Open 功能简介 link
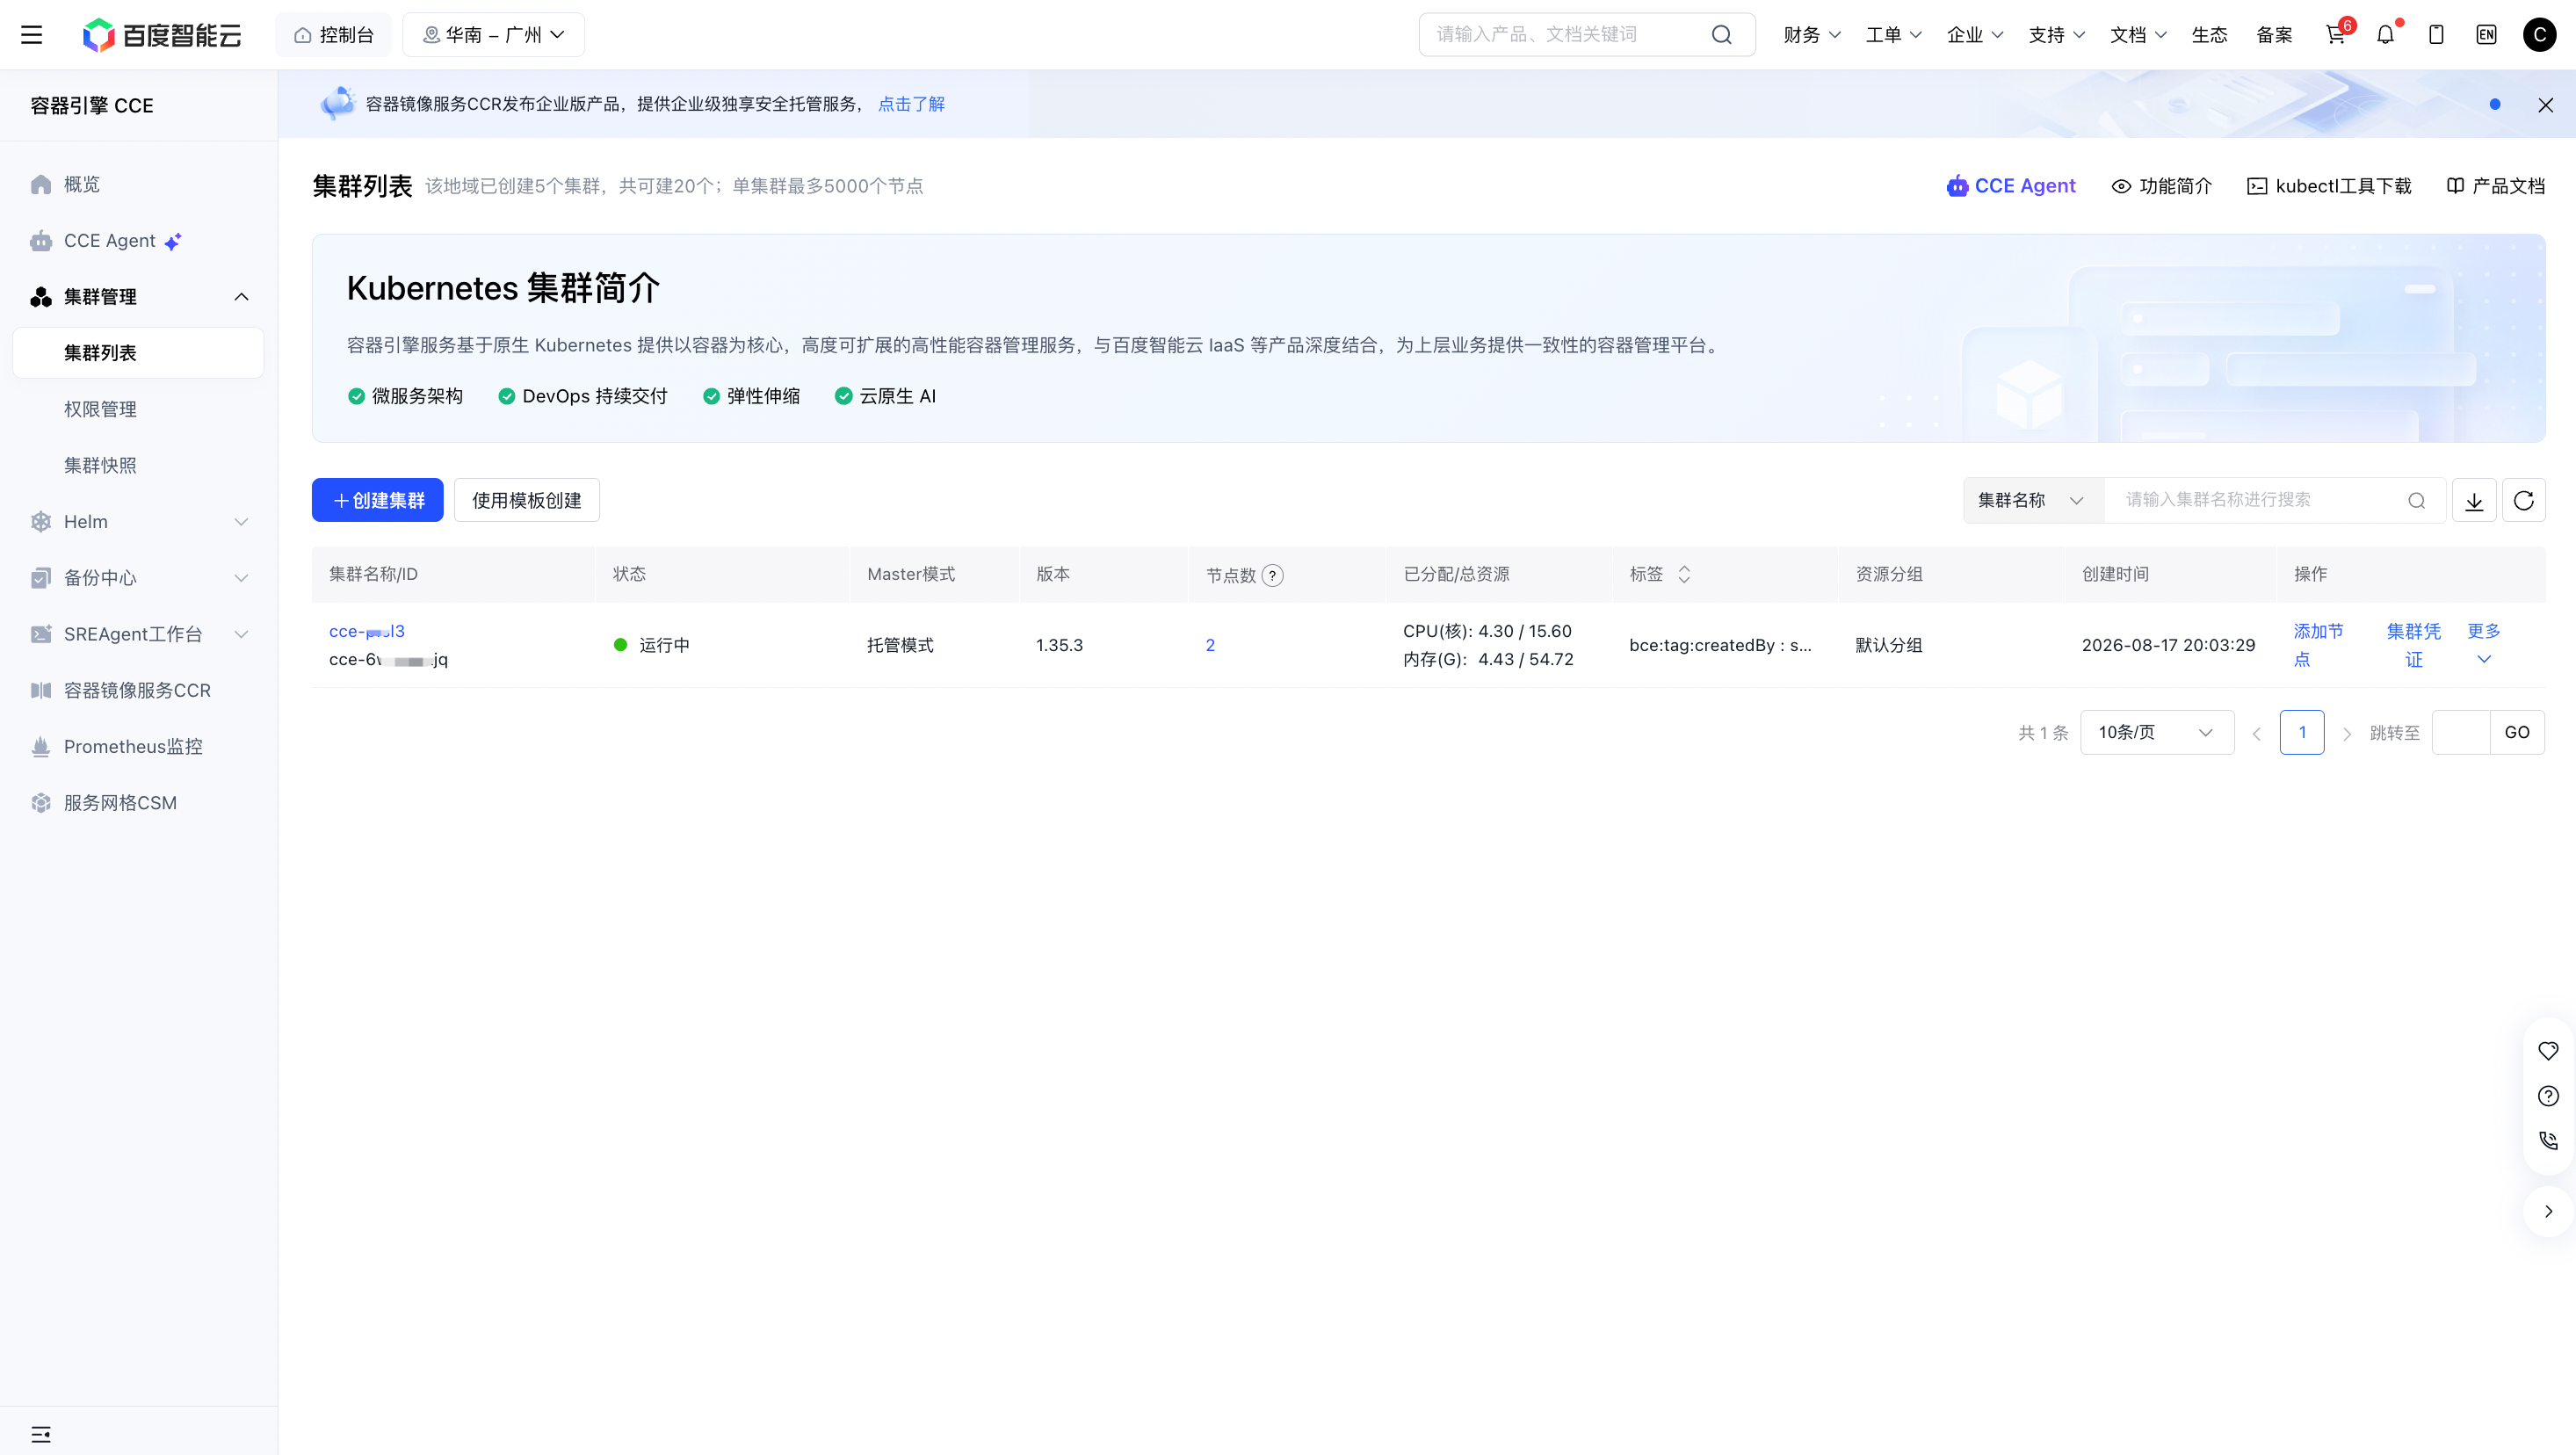 tap(2162, 186)
